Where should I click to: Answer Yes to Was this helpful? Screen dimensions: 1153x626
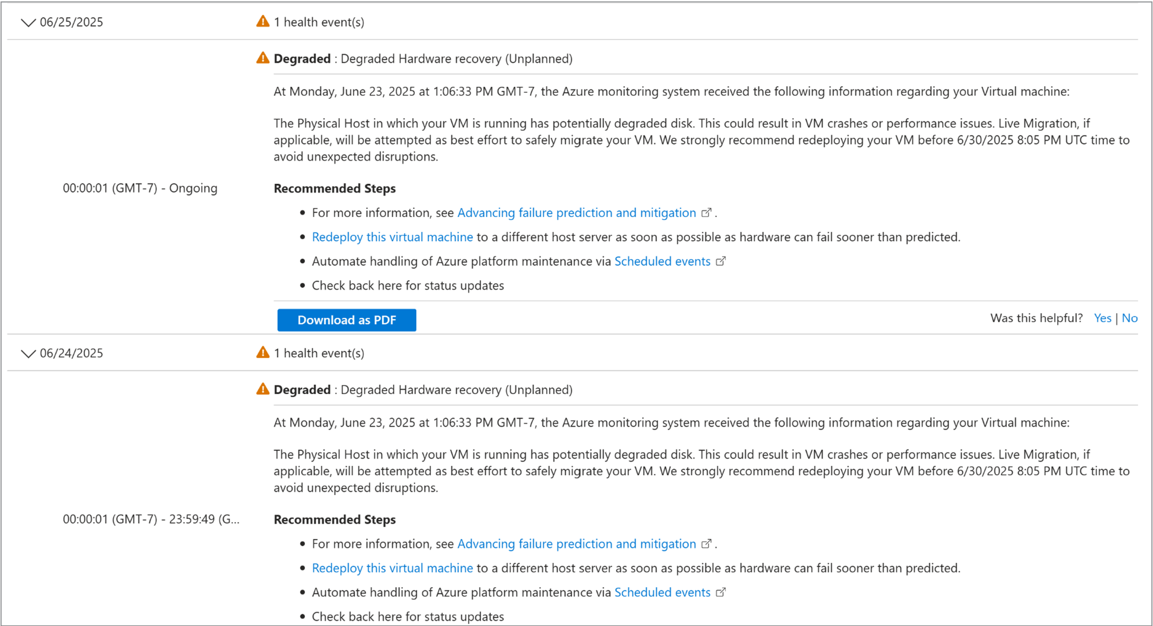[1102, 318]
